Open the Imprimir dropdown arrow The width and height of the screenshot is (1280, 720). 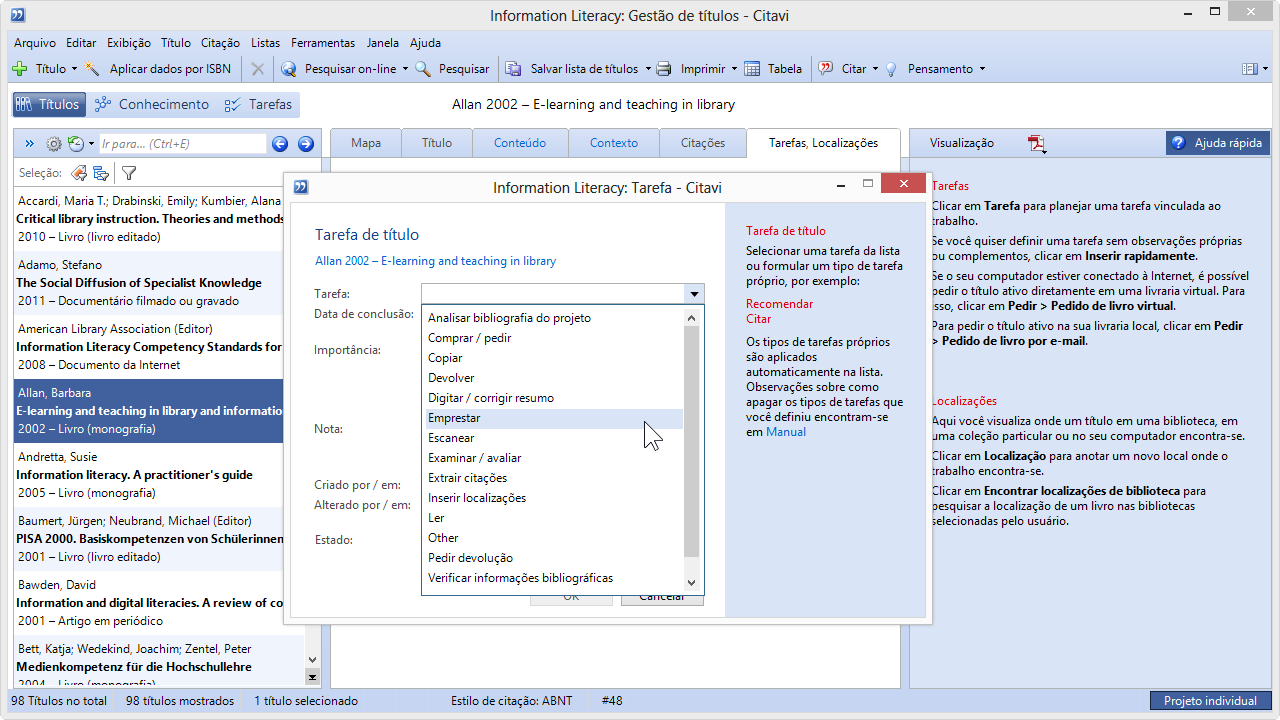click(x=734, y=69)
